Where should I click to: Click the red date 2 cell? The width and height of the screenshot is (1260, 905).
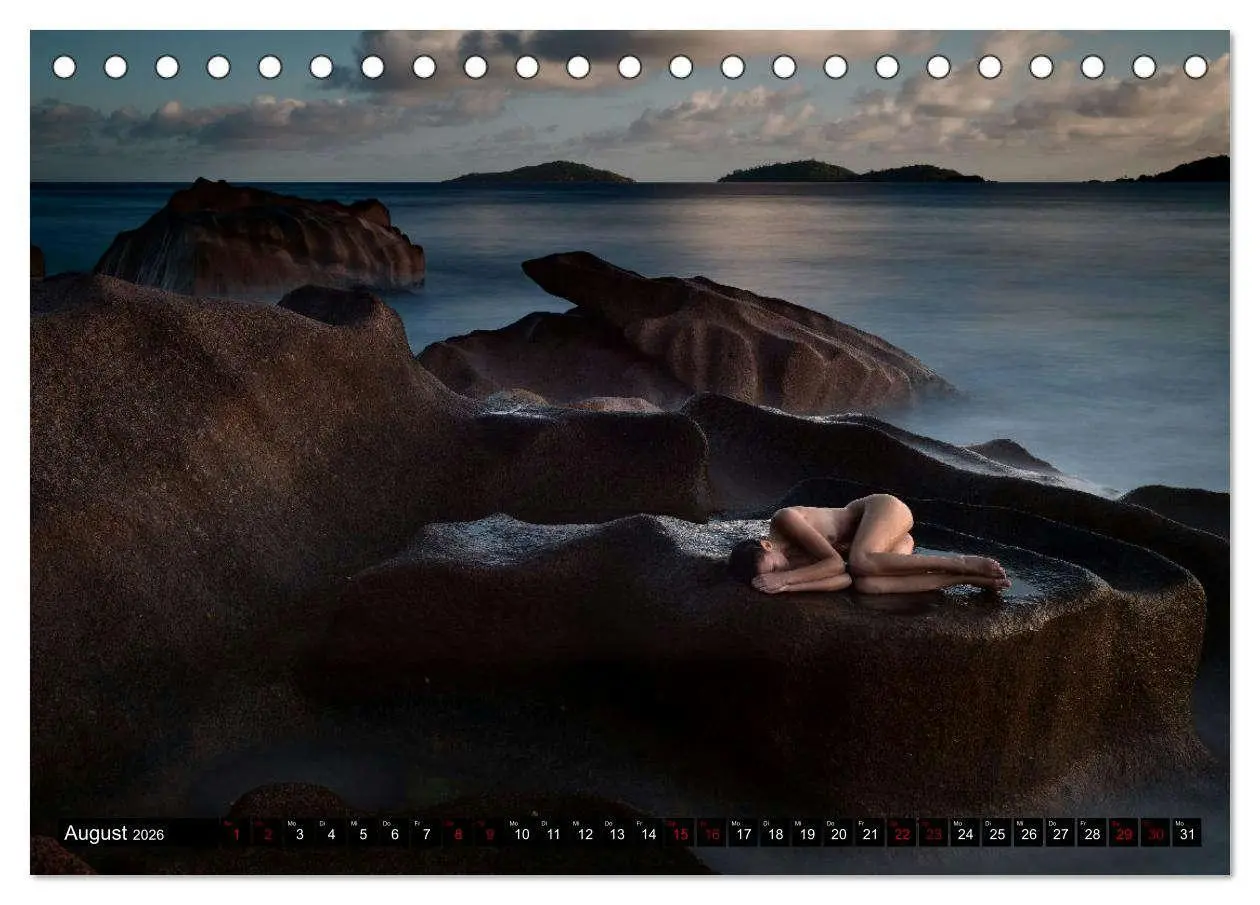(x=267, y=832)
